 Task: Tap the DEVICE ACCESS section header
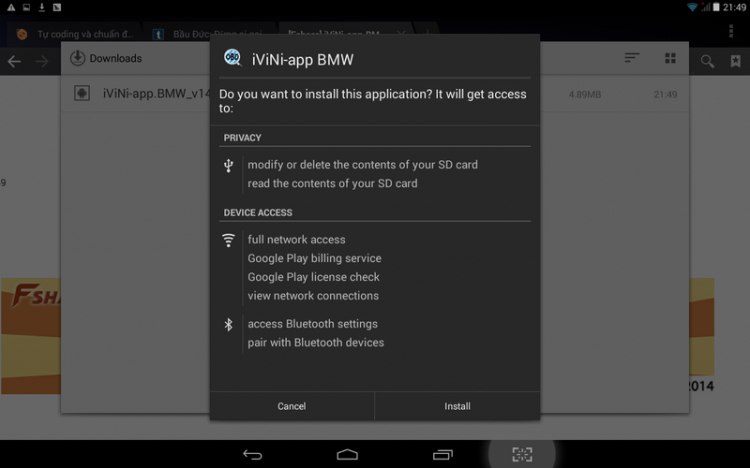pyautogui.click(x=258, y=212)
